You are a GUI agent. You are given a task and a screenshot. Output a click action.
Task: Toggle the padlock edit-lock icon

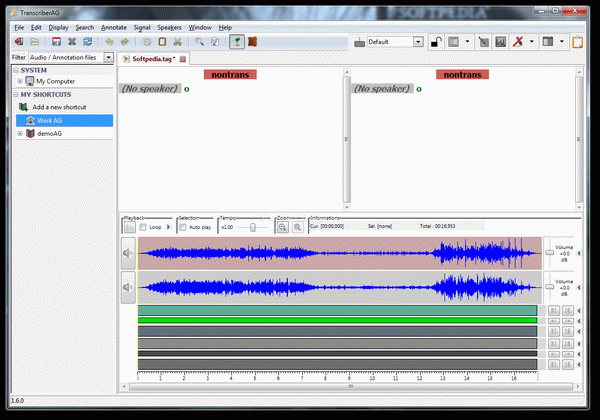[x=436, y=42]
